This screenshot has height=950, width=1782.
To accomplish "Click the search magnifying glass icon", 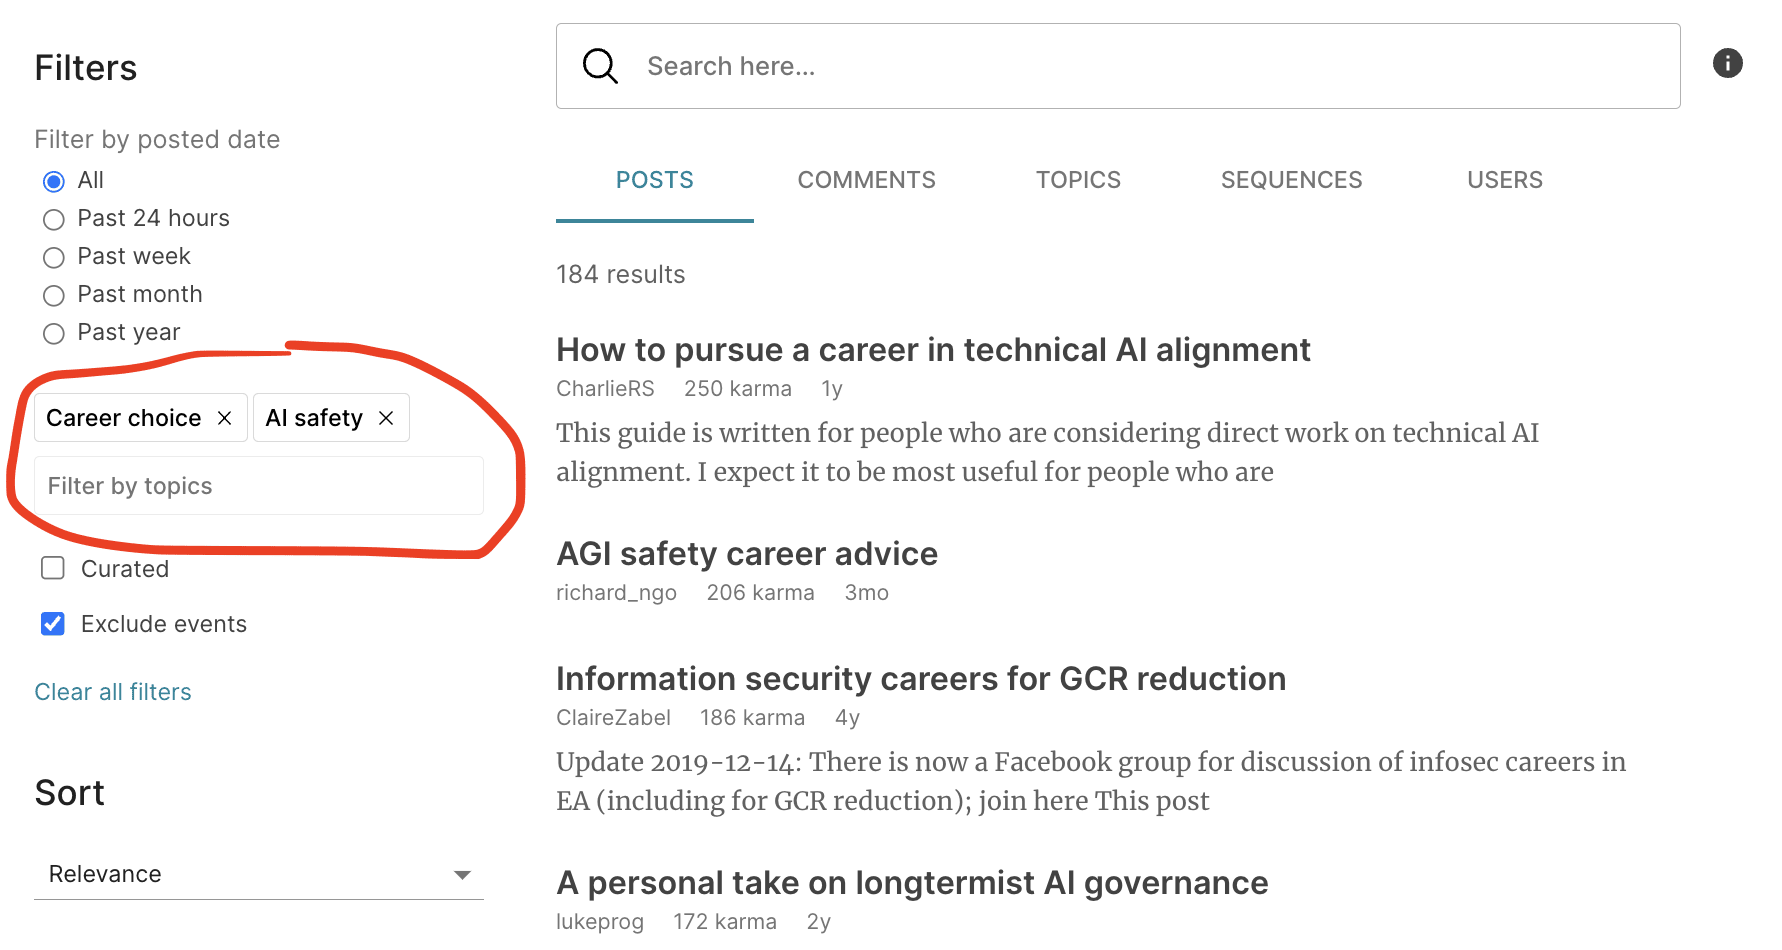I will tap(600, 66).
